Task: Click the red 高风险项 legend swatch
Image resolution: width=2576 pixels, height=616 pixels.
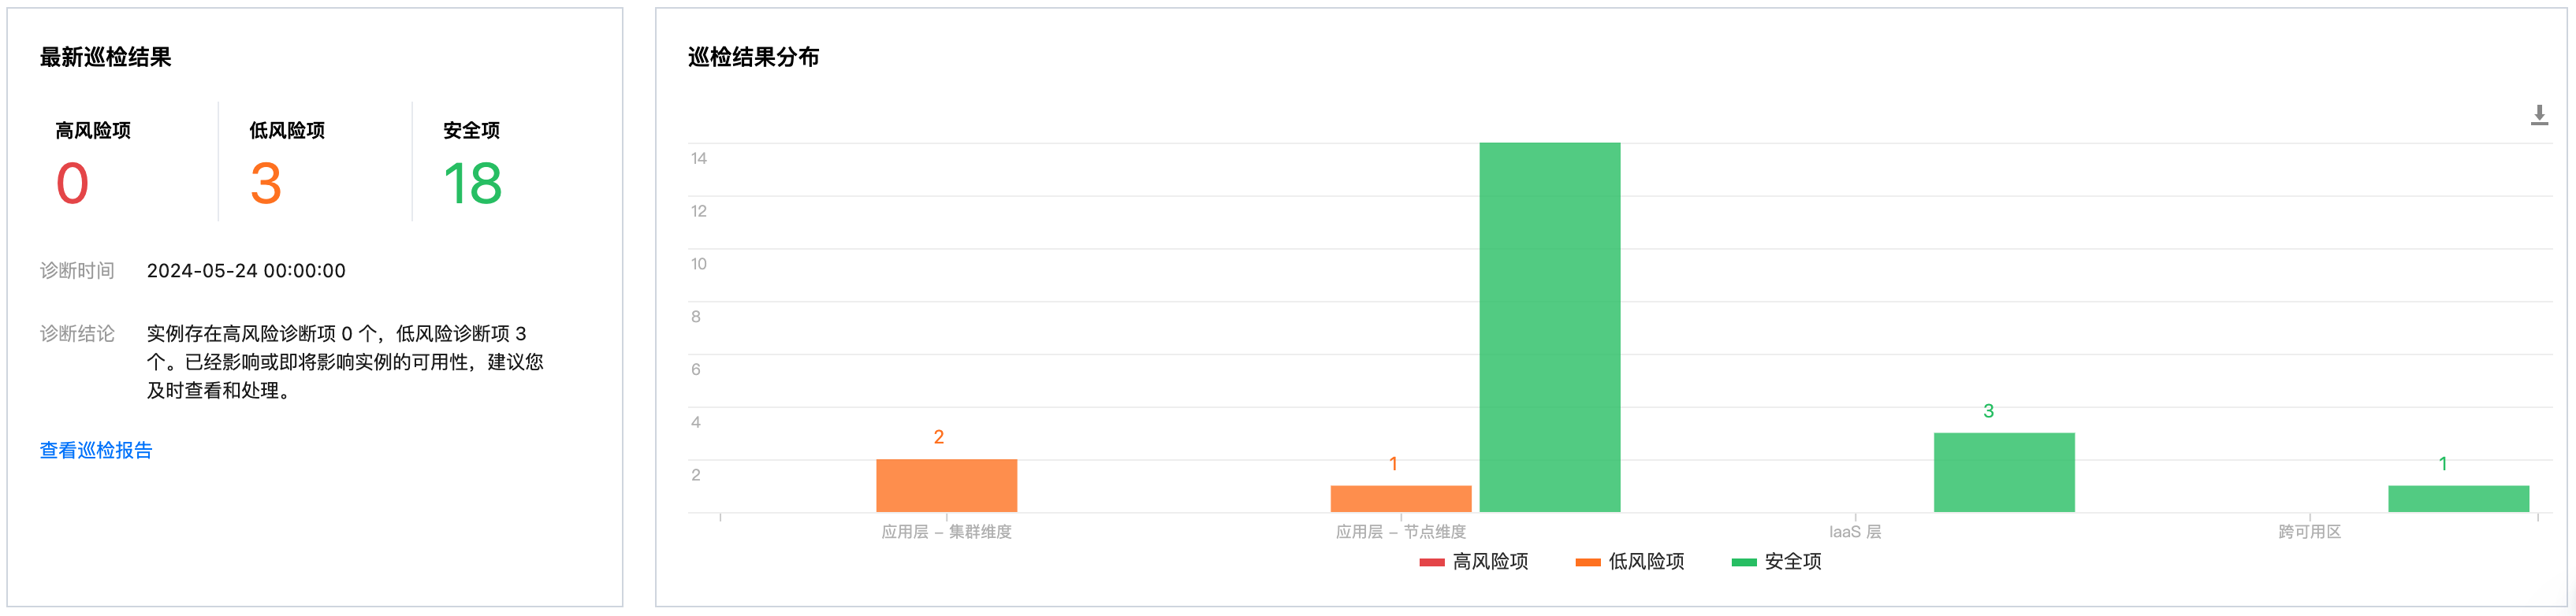Action: tap(1431, 562)
